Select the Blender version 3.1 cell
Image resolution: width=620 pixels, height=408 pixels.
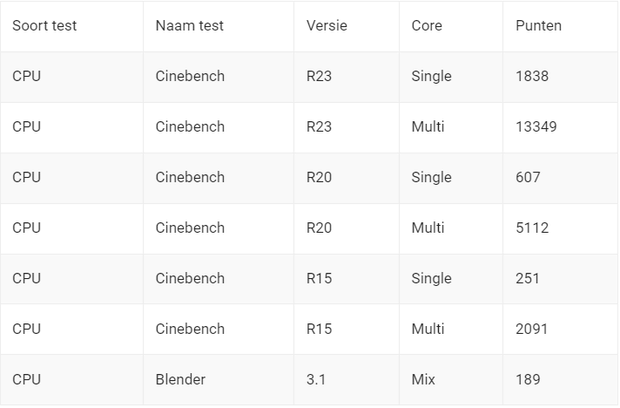tap(316, 379)
